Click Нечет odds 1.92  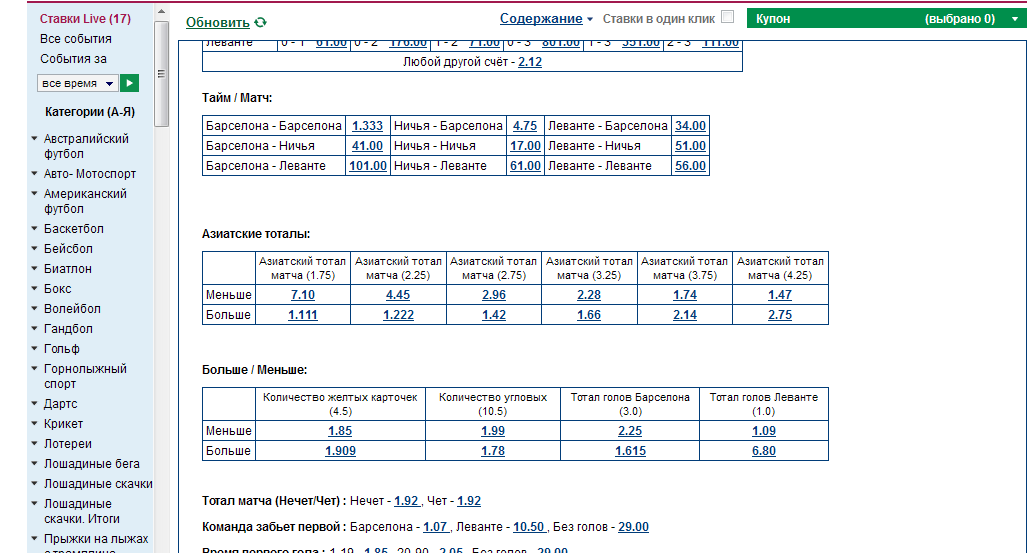pyautogui.click(x=406, y=501)
